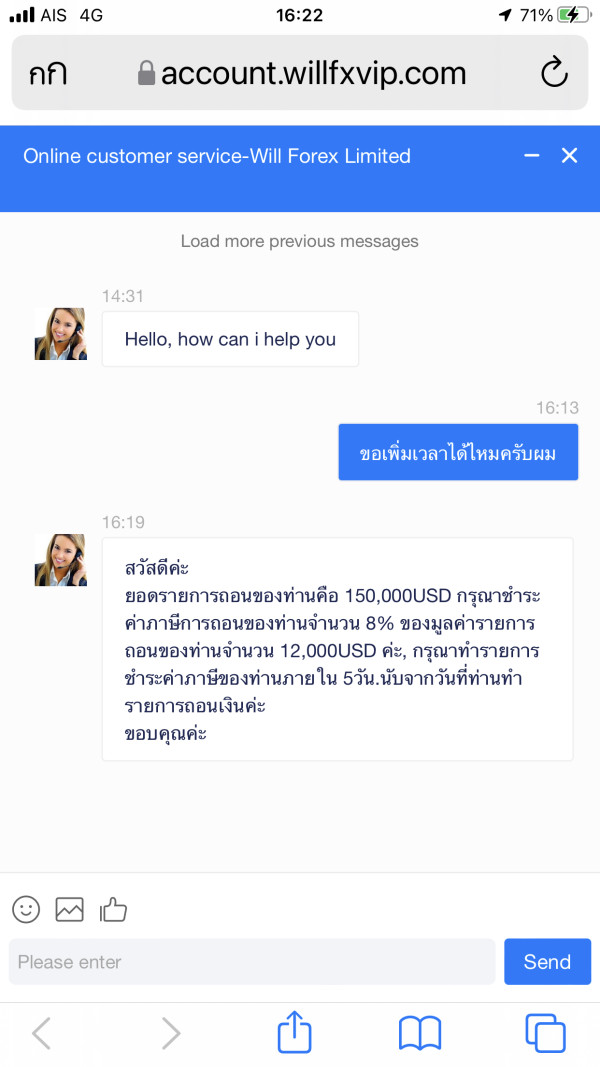600x1067 pixels.
Task: Go forward with Safari forward arrow
Action: (171, 1032)
